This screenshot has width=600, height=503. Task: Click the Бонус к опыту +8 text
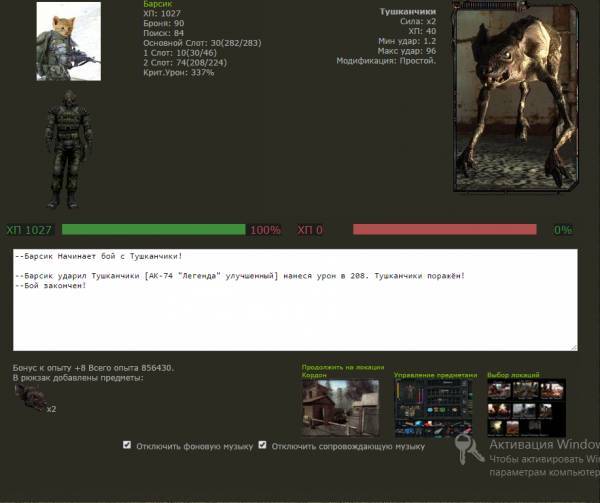click(49, 368)
